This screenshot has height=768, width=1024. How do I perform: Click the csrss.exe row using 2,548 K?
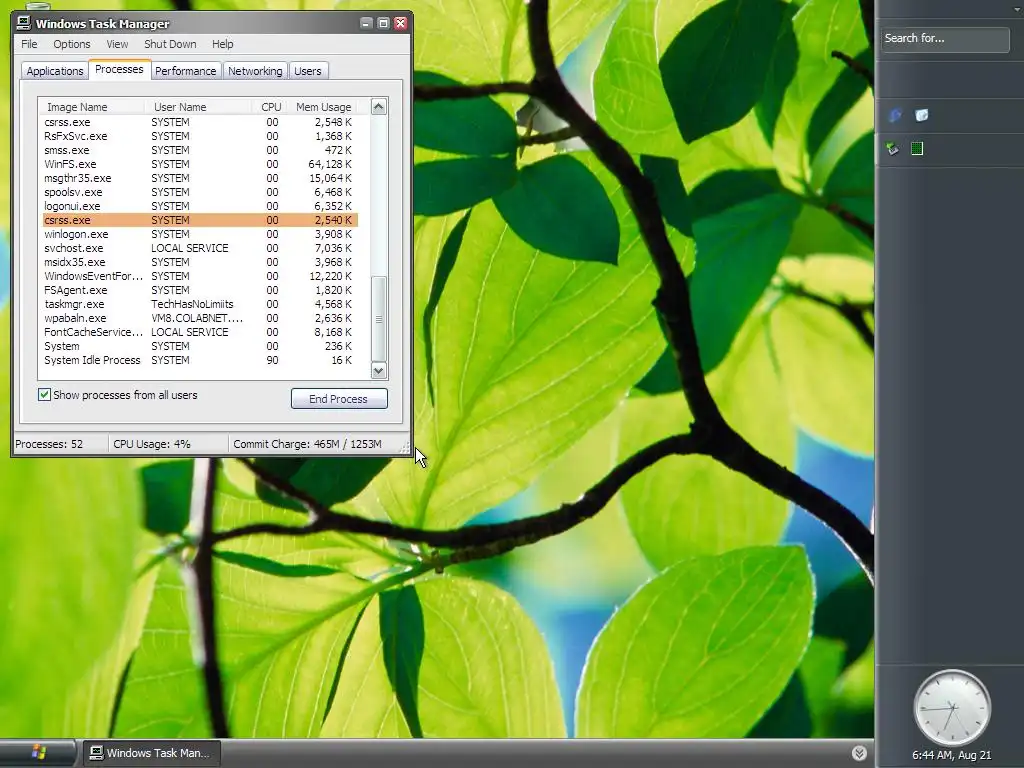pos(200,122)
